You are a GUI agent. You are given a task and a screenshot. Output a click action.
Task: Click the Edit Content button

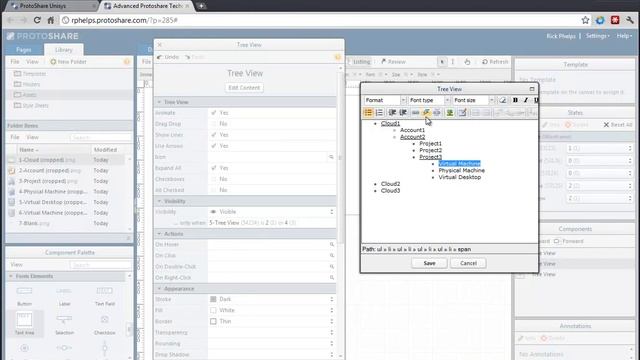tap(244, 88)
